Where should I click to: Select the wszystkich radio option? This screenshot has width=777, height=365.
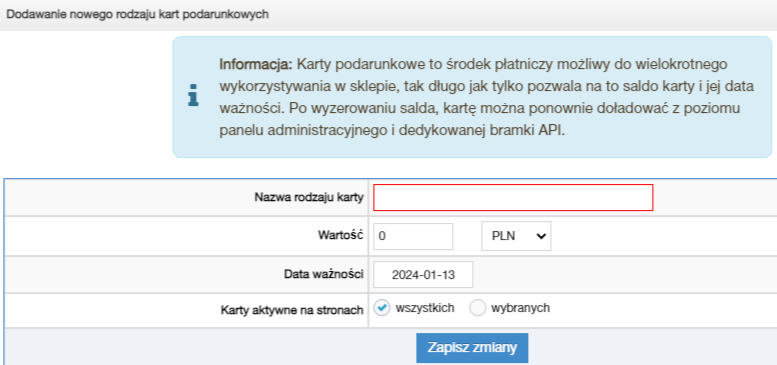click(x=382, y=308)
